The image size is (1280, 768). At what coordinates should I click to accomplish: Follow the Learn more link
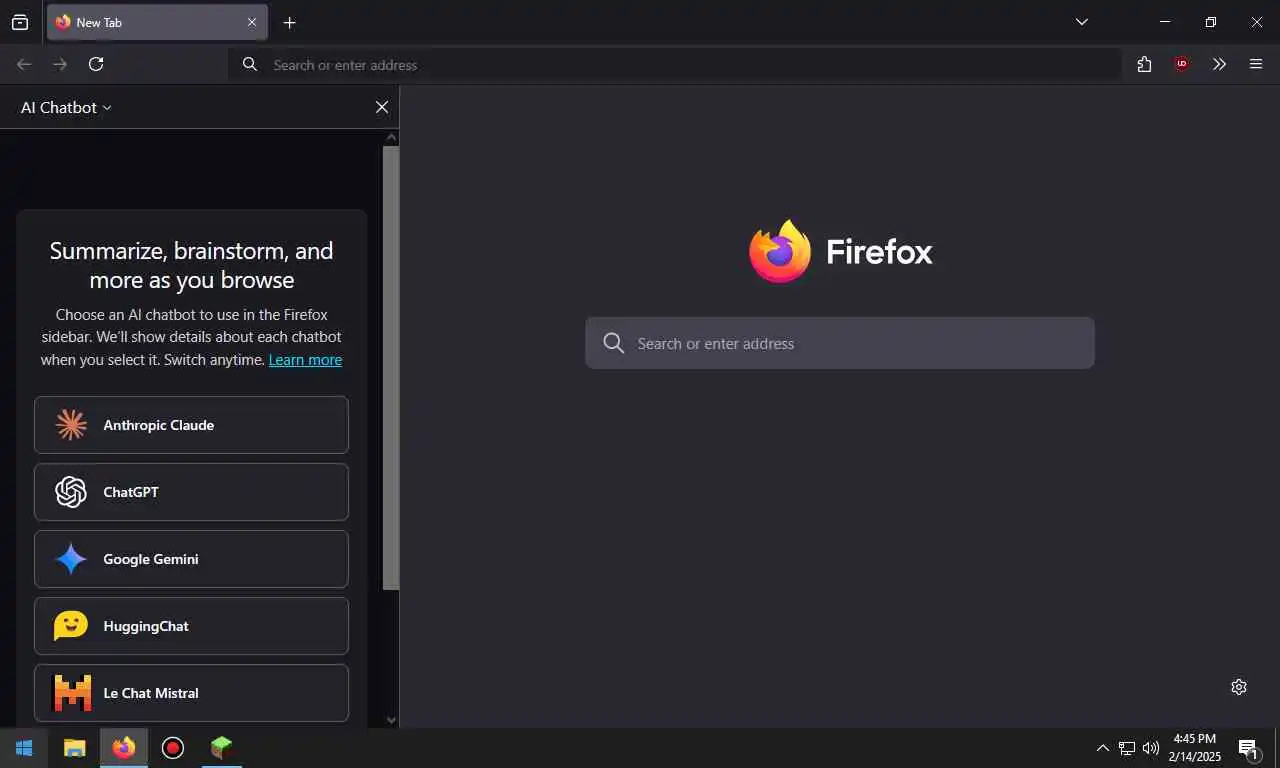[x=305, y=360]
